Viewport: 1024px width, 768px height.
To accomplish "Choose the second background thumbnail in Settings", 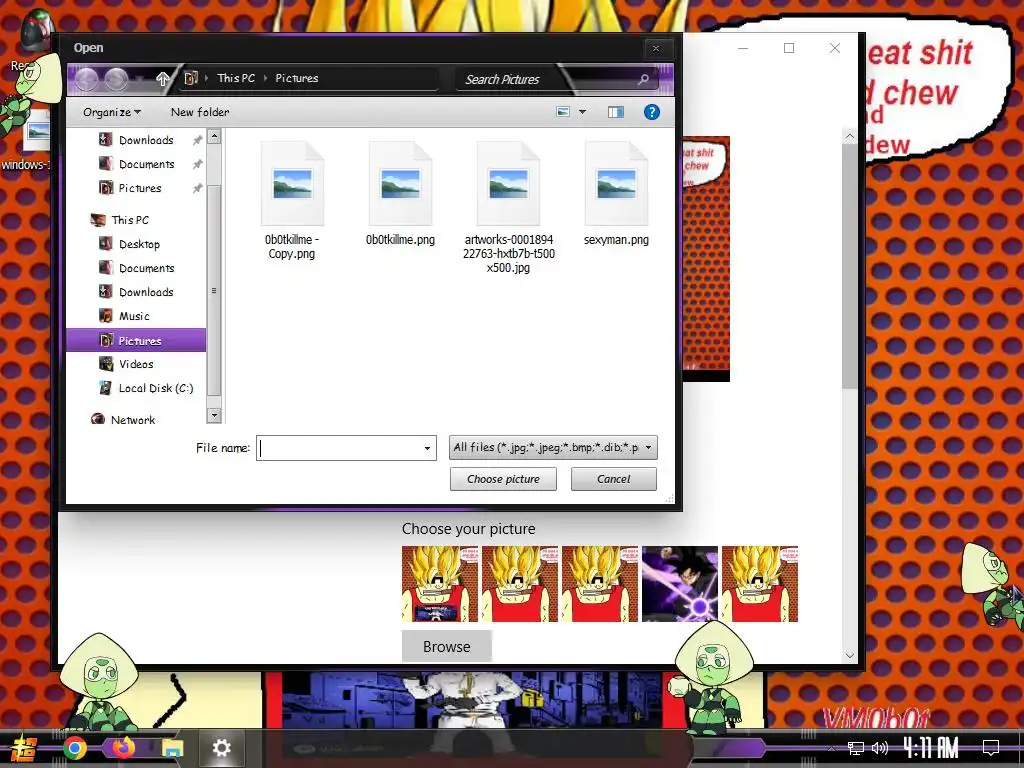I will (x=520, y=584).
